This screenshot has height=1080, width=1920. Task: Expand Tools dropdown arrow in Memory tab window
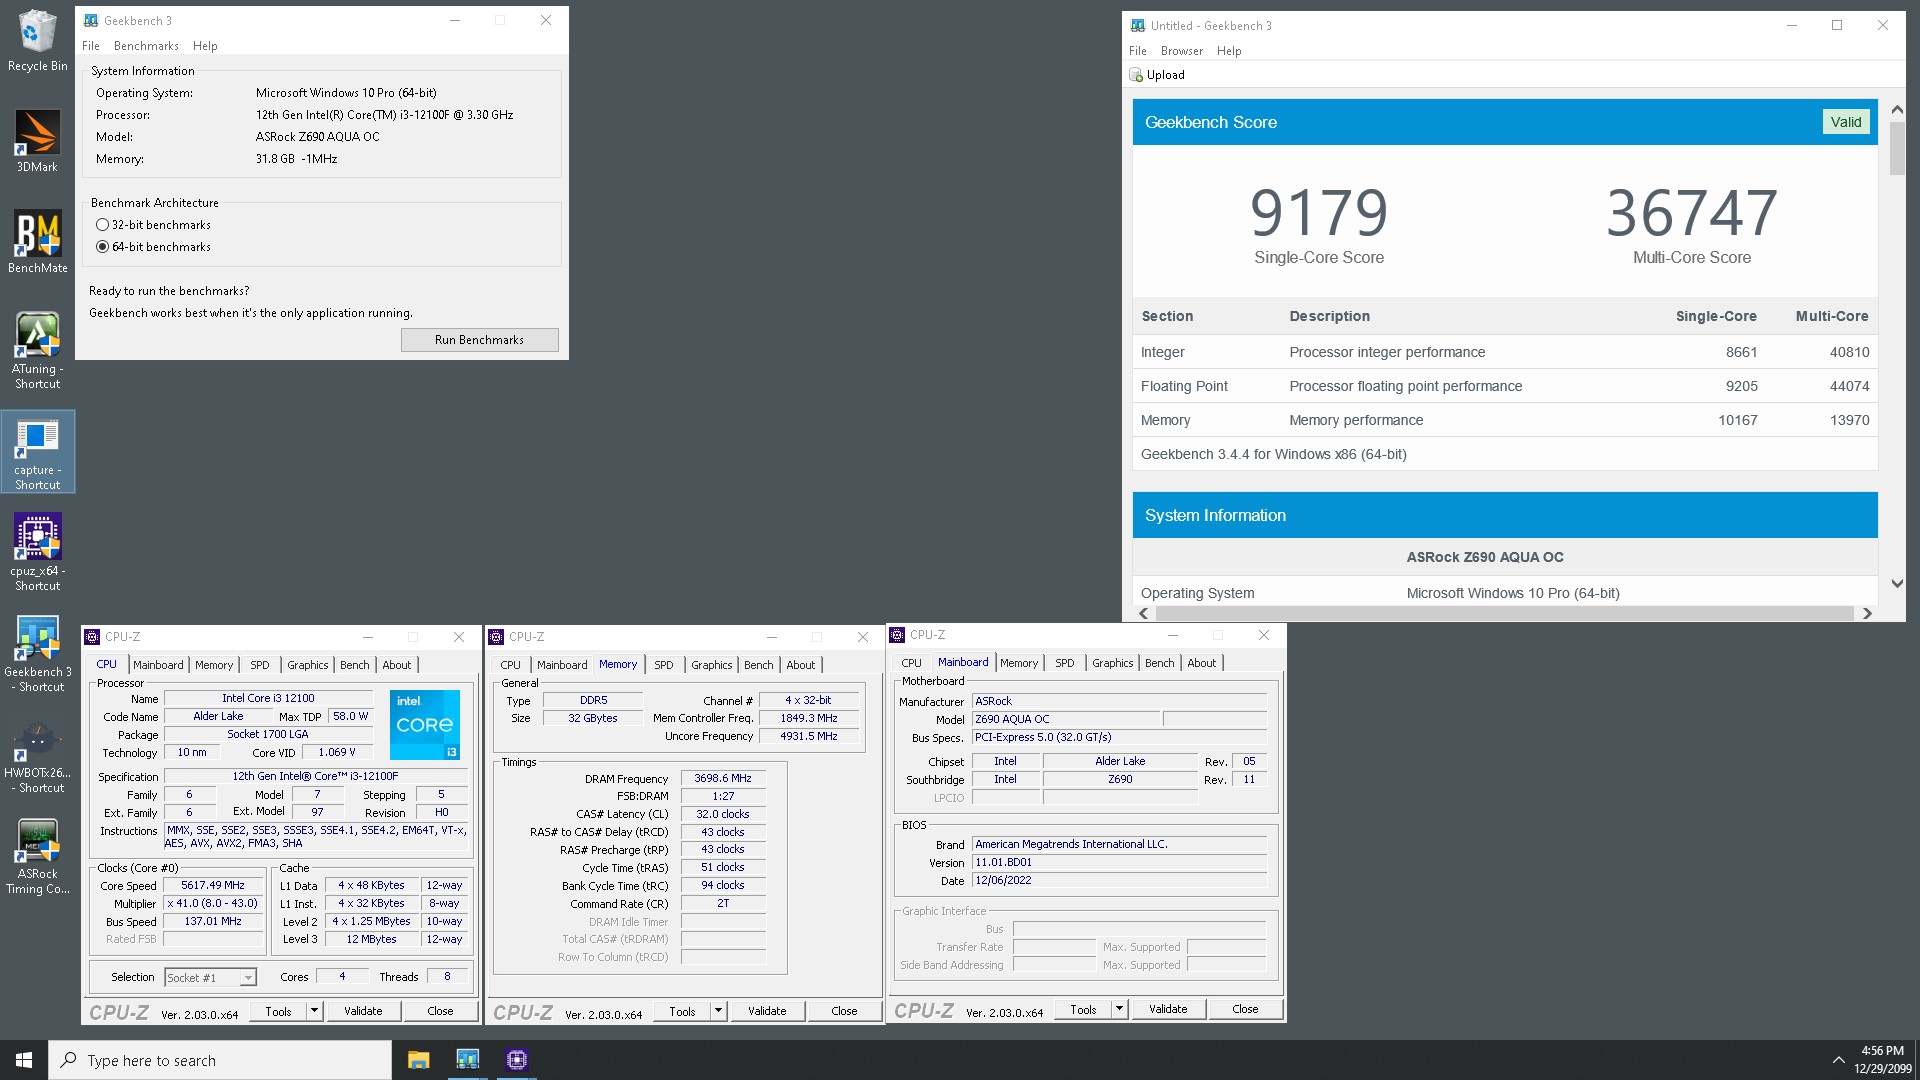coord(718,1011)
